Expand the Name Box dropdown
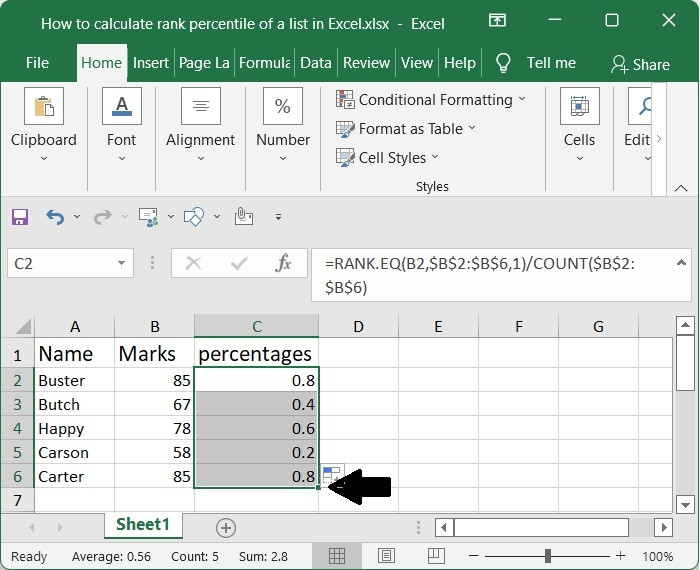Screen dimensions: 700x570 (x=122, y=264)
